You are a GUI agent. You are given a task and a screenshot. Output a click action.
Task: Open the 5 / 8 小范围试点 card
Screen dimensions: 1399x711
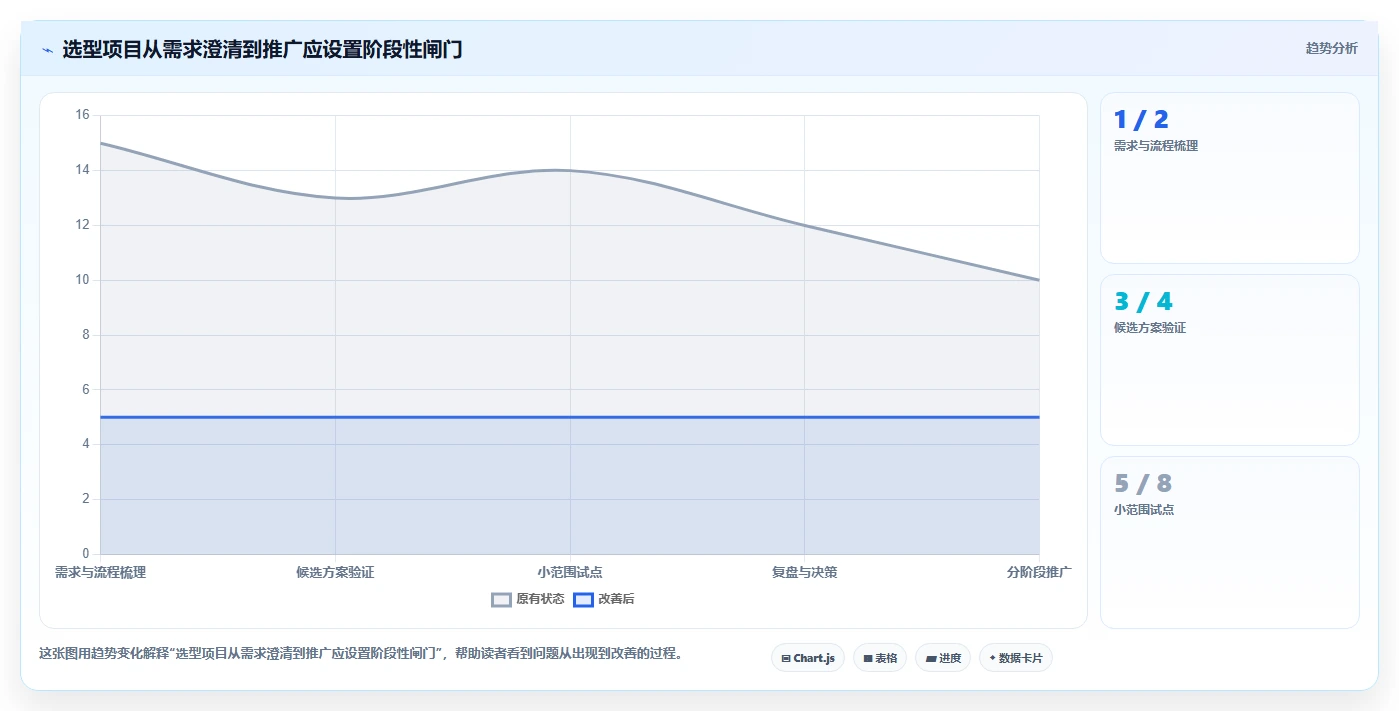(1229, 542)
